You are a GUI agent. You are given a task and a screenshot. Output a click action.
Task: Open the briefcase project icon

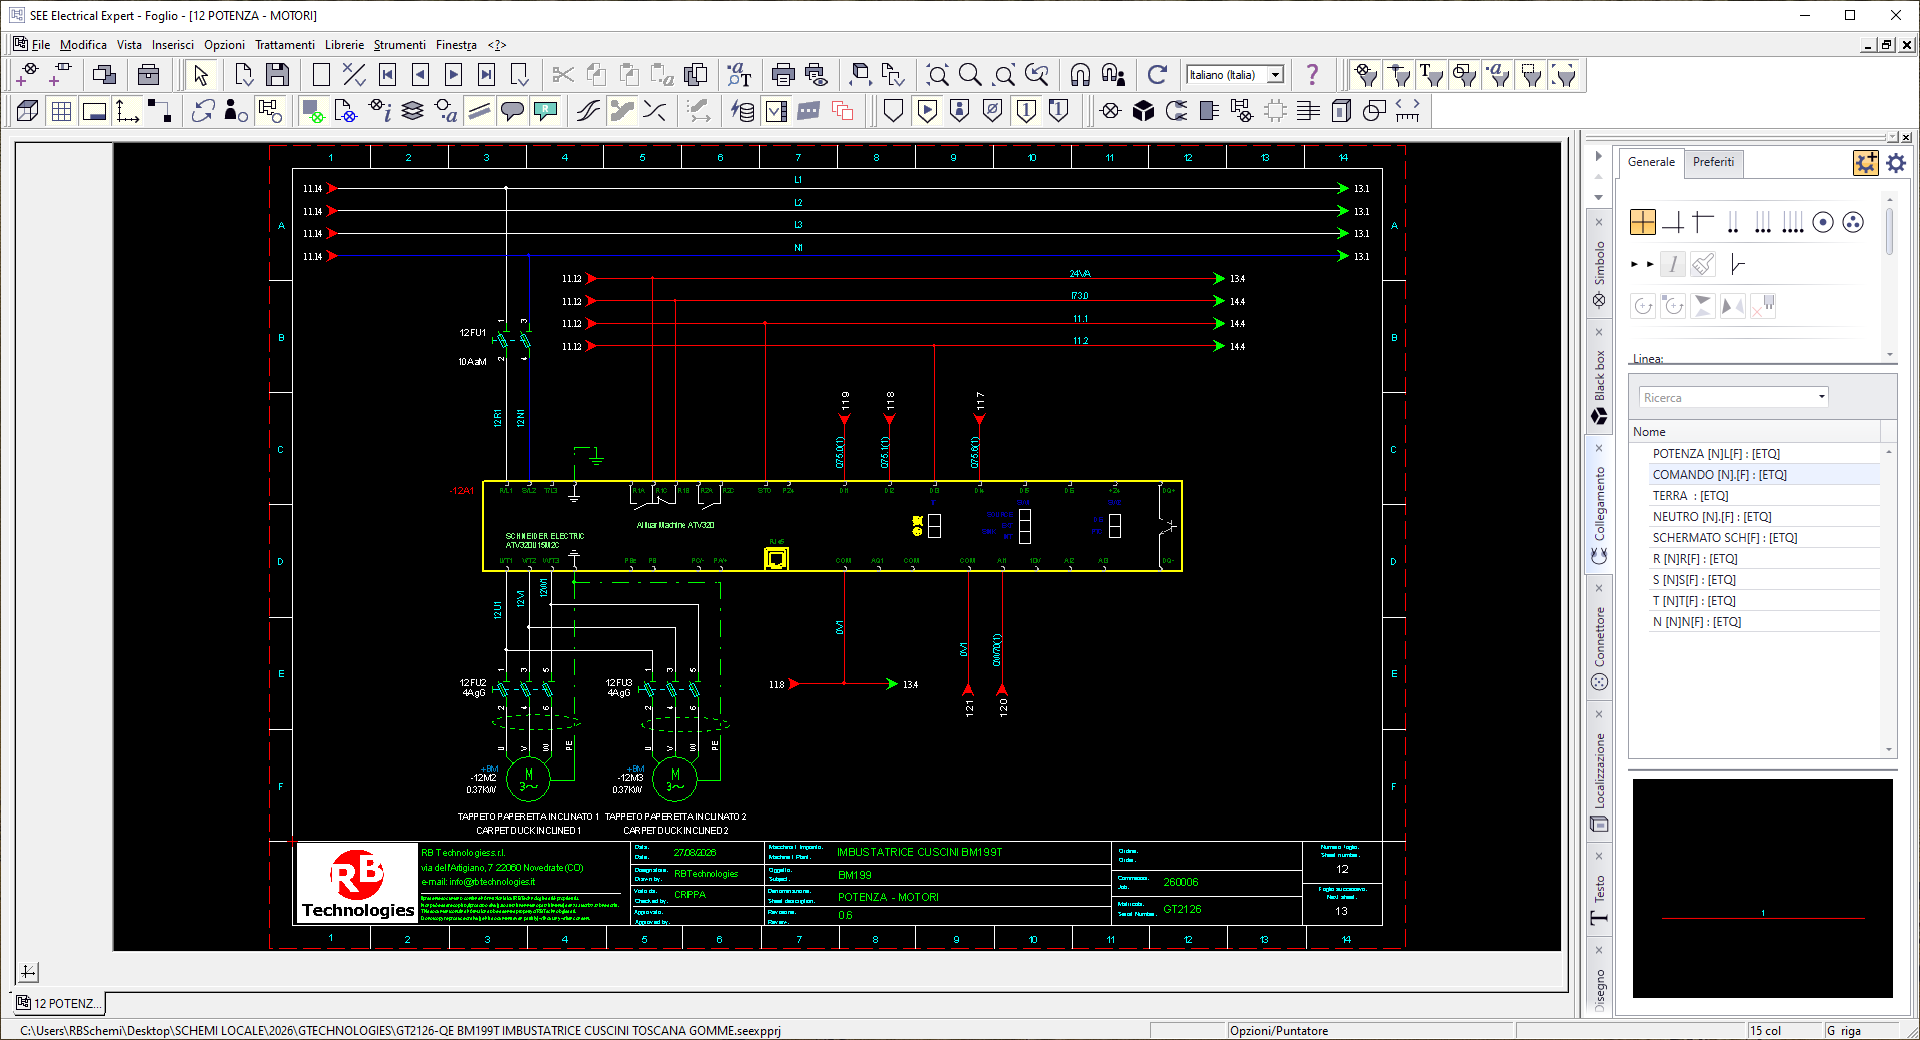click(148, 75)
